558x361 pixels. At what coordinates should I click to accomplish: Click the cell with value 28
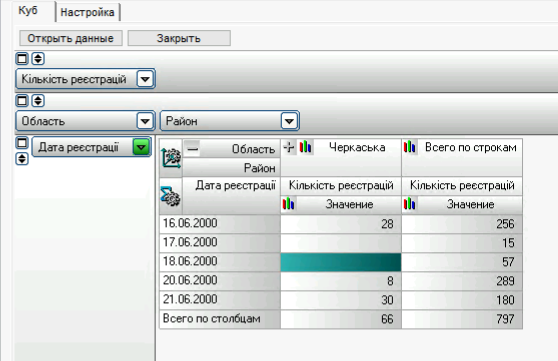tap(341, 224)
